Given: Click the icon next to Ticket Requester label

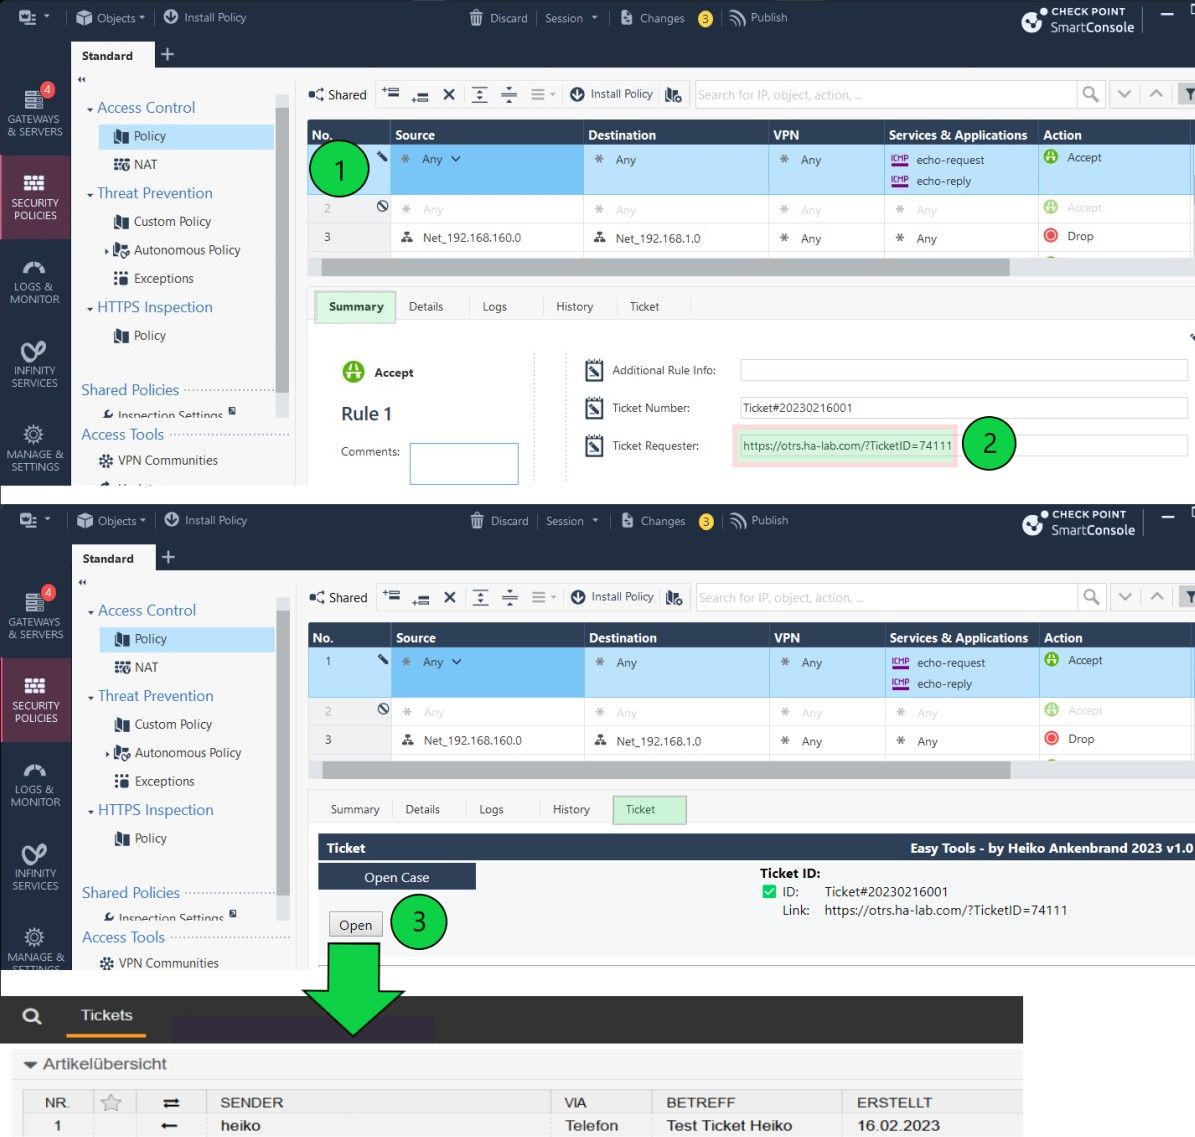Looking at the screenshot, I should click(594, 446).
